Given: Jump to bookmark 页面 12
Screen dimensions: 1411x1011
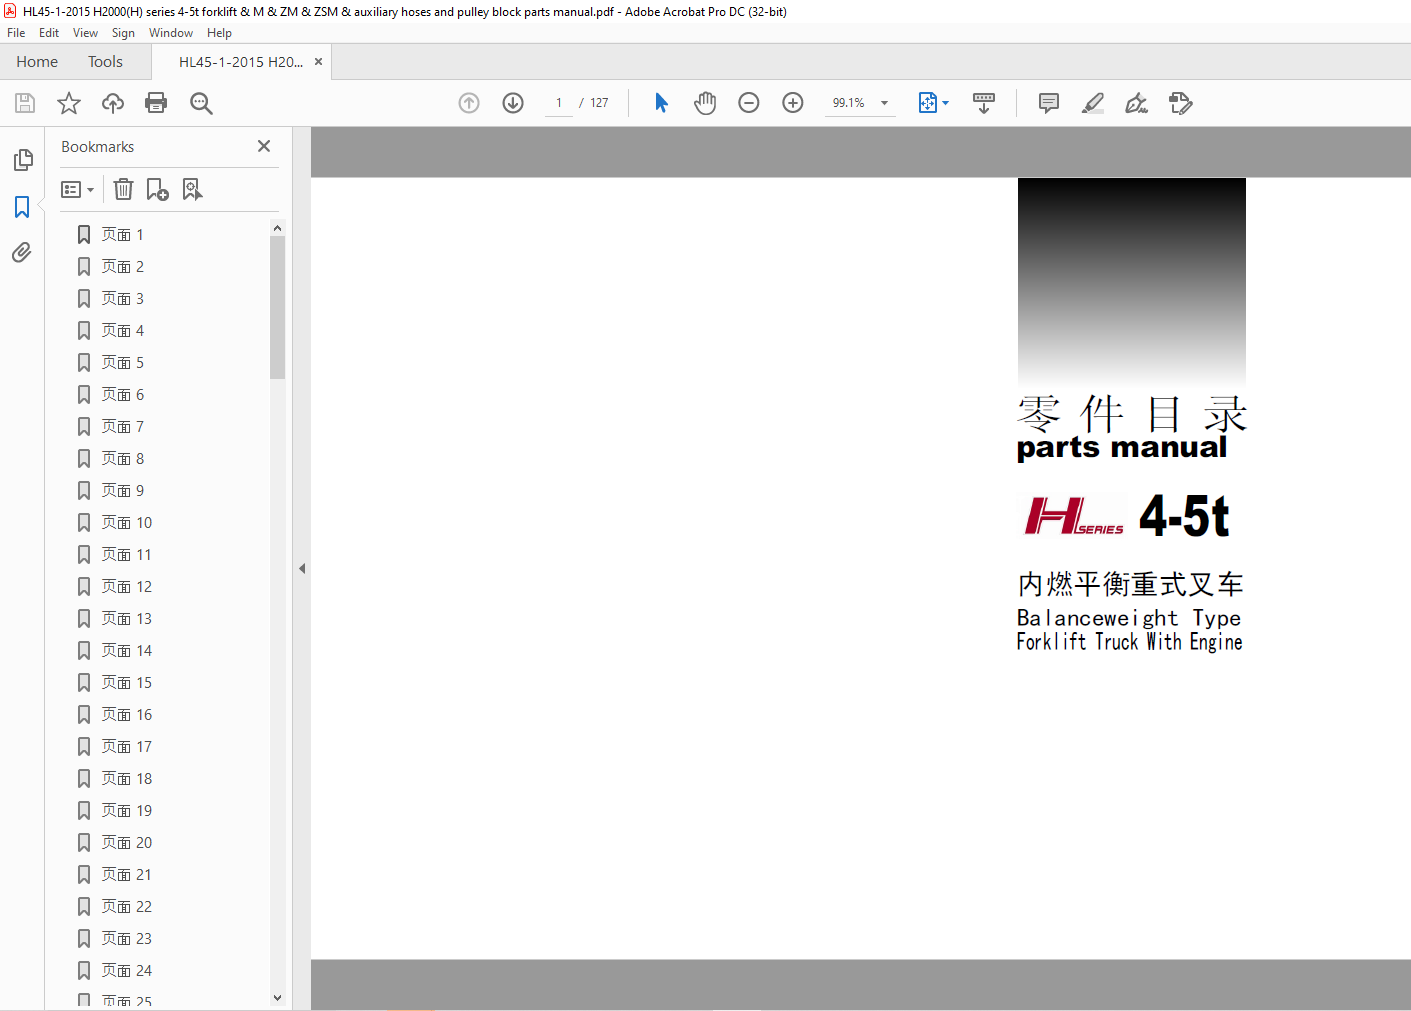Looking at the screenshot, I should [126, 586].
